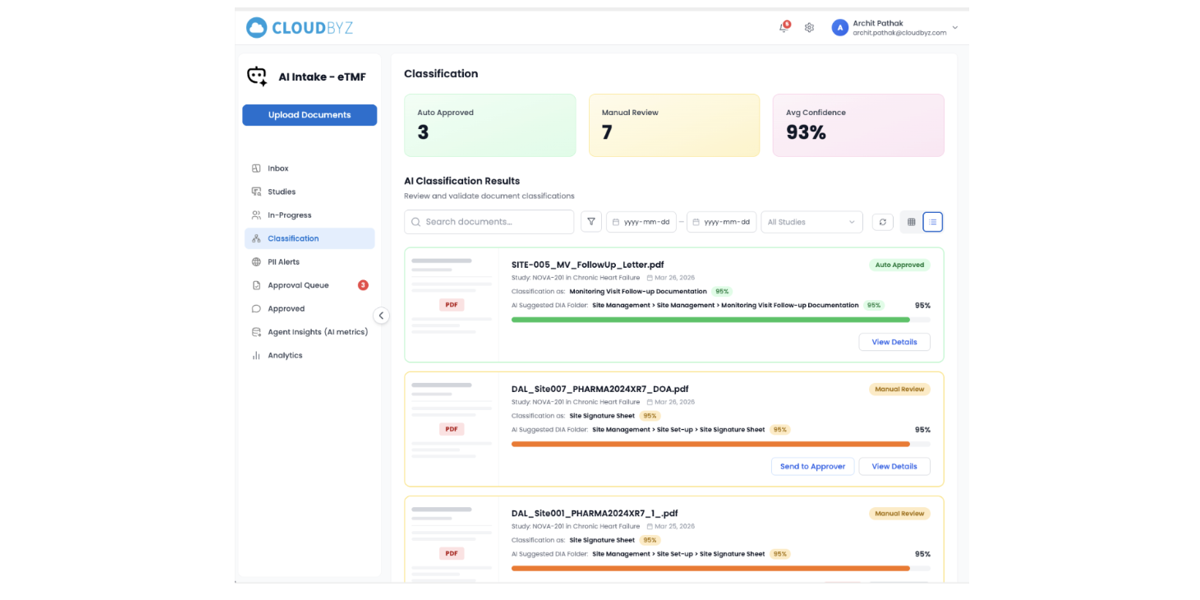Toggle the filter options
Viewport: 1200px width, 600px height.
point(590,221)
